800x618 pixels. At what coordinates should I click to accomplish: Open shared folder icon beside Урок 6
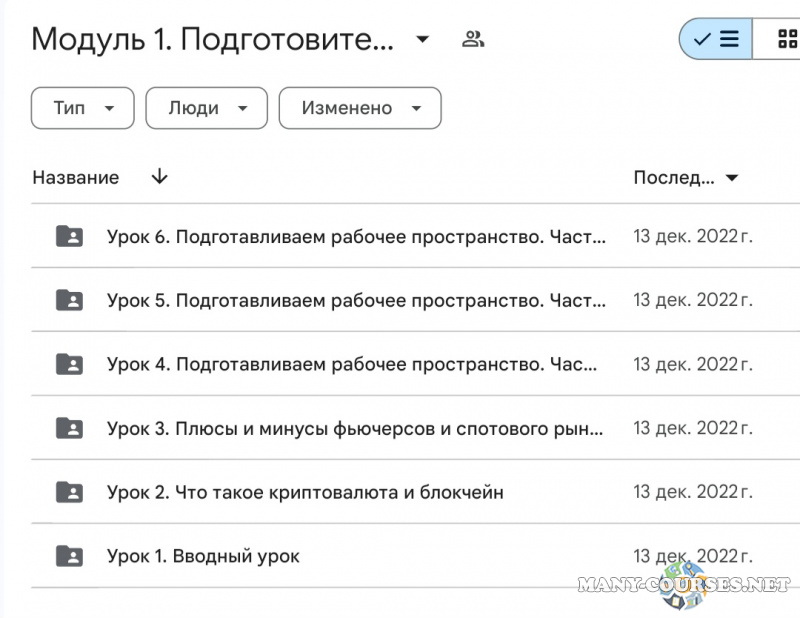tap(68, 236)
